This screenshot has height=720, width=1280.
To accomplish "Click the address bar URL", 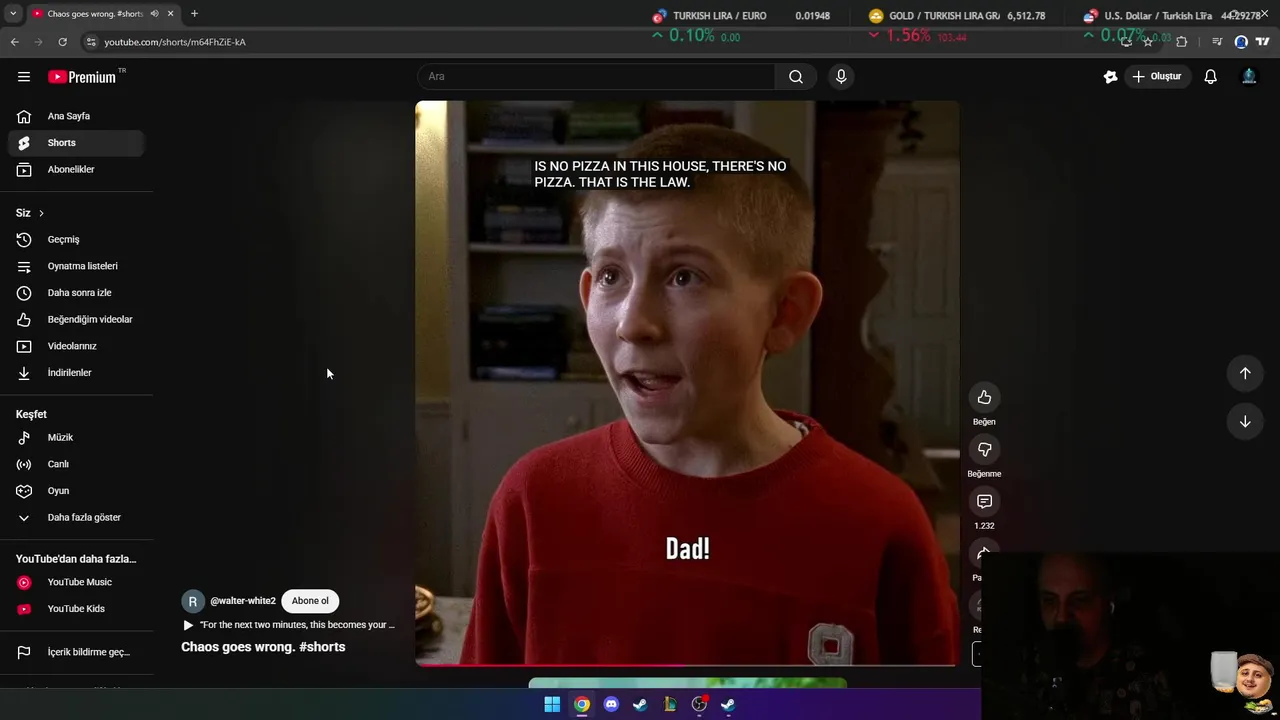I will pyautogui.click(x=175, y=42).
